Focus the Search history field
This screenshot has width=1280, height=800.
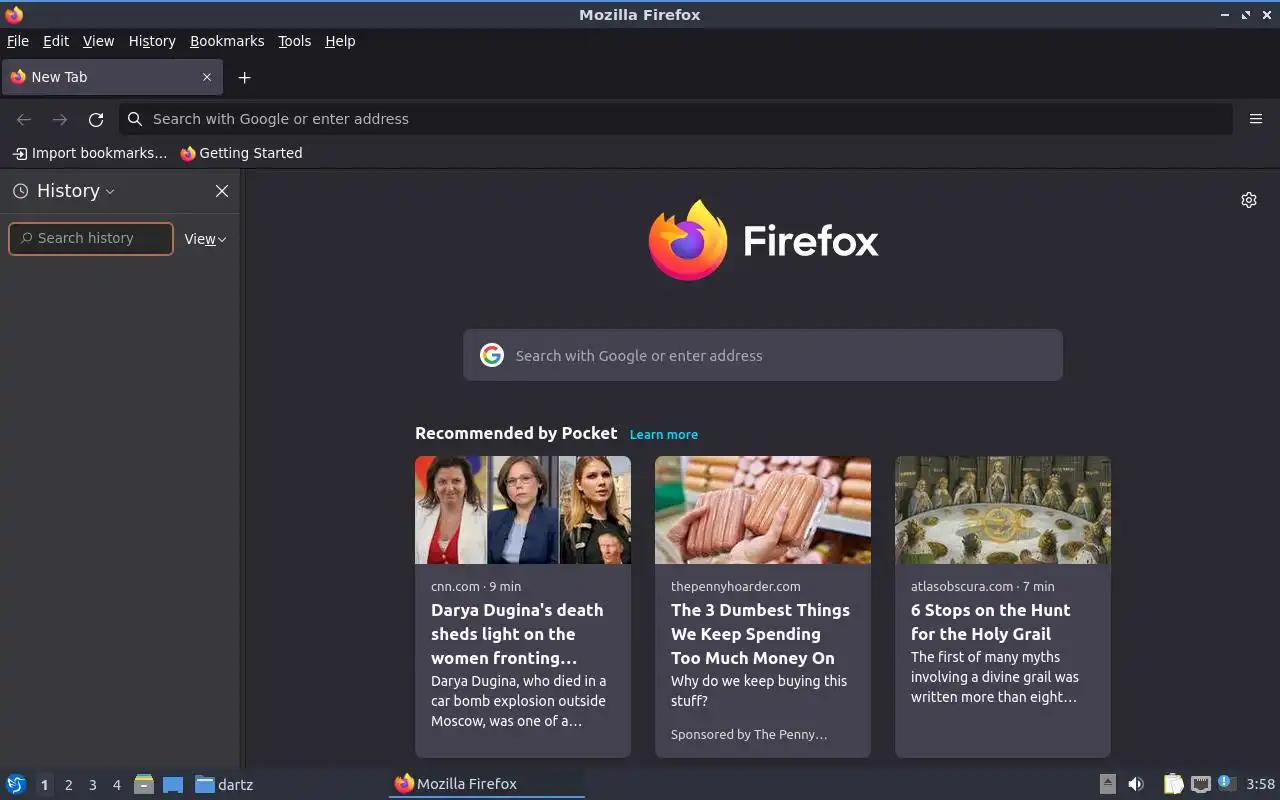pos(91,238)
